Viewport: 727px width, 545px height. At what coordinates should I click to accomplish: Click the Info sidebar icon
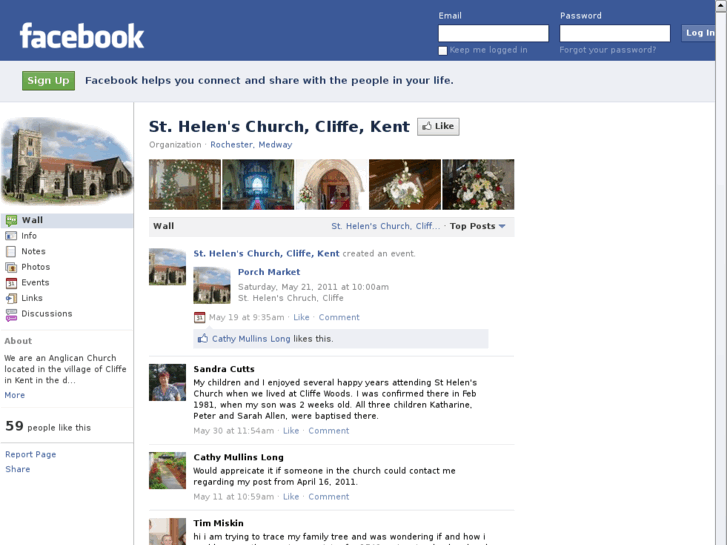tap(11, 236)
